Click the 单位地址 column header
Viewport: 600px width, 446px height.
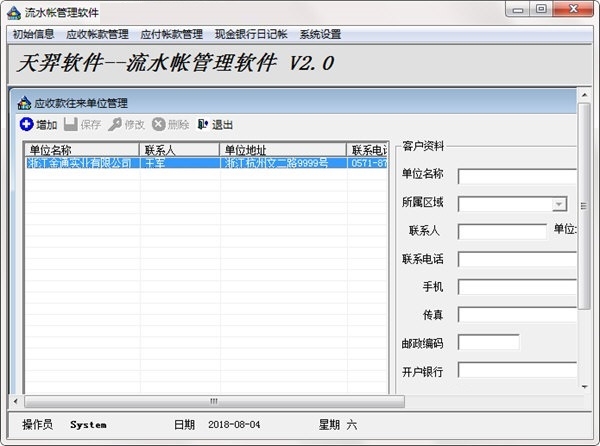pos(283,150)
